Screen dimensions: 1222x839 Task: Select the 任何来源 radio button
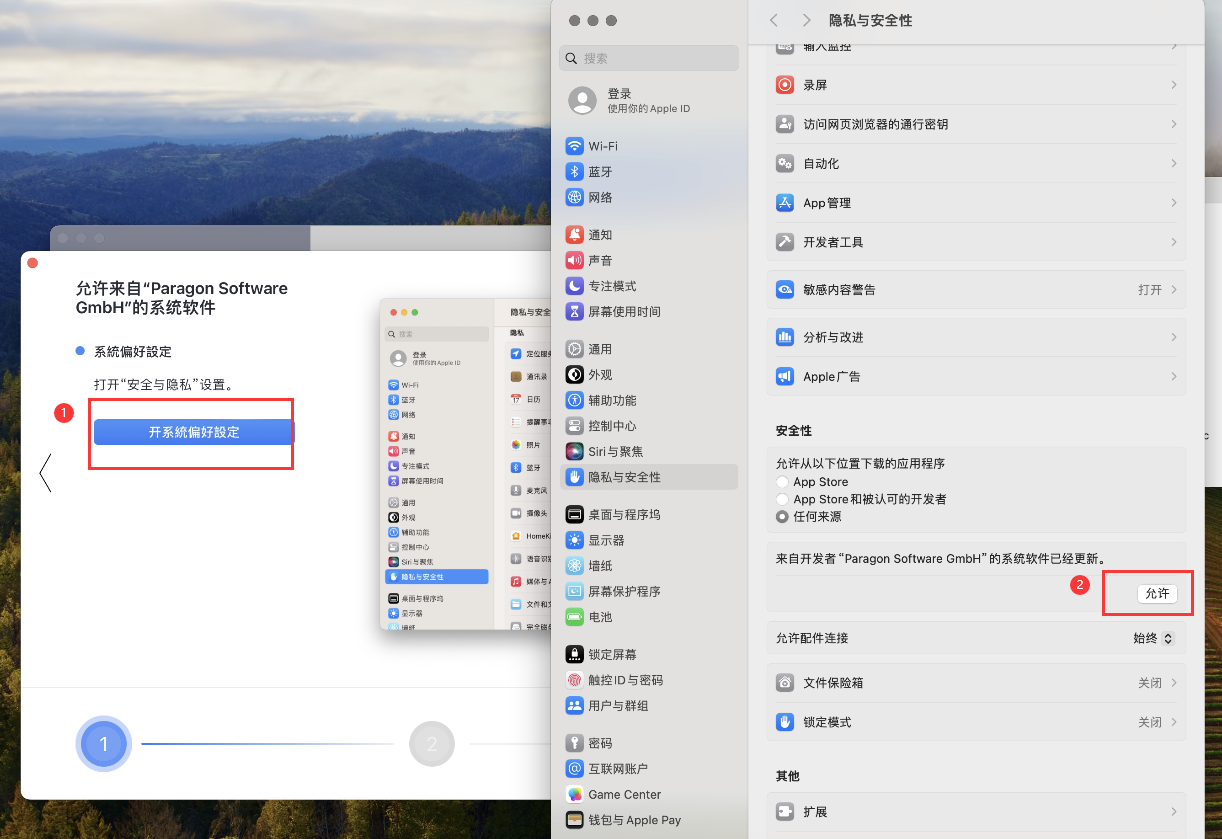coord(783,517)
